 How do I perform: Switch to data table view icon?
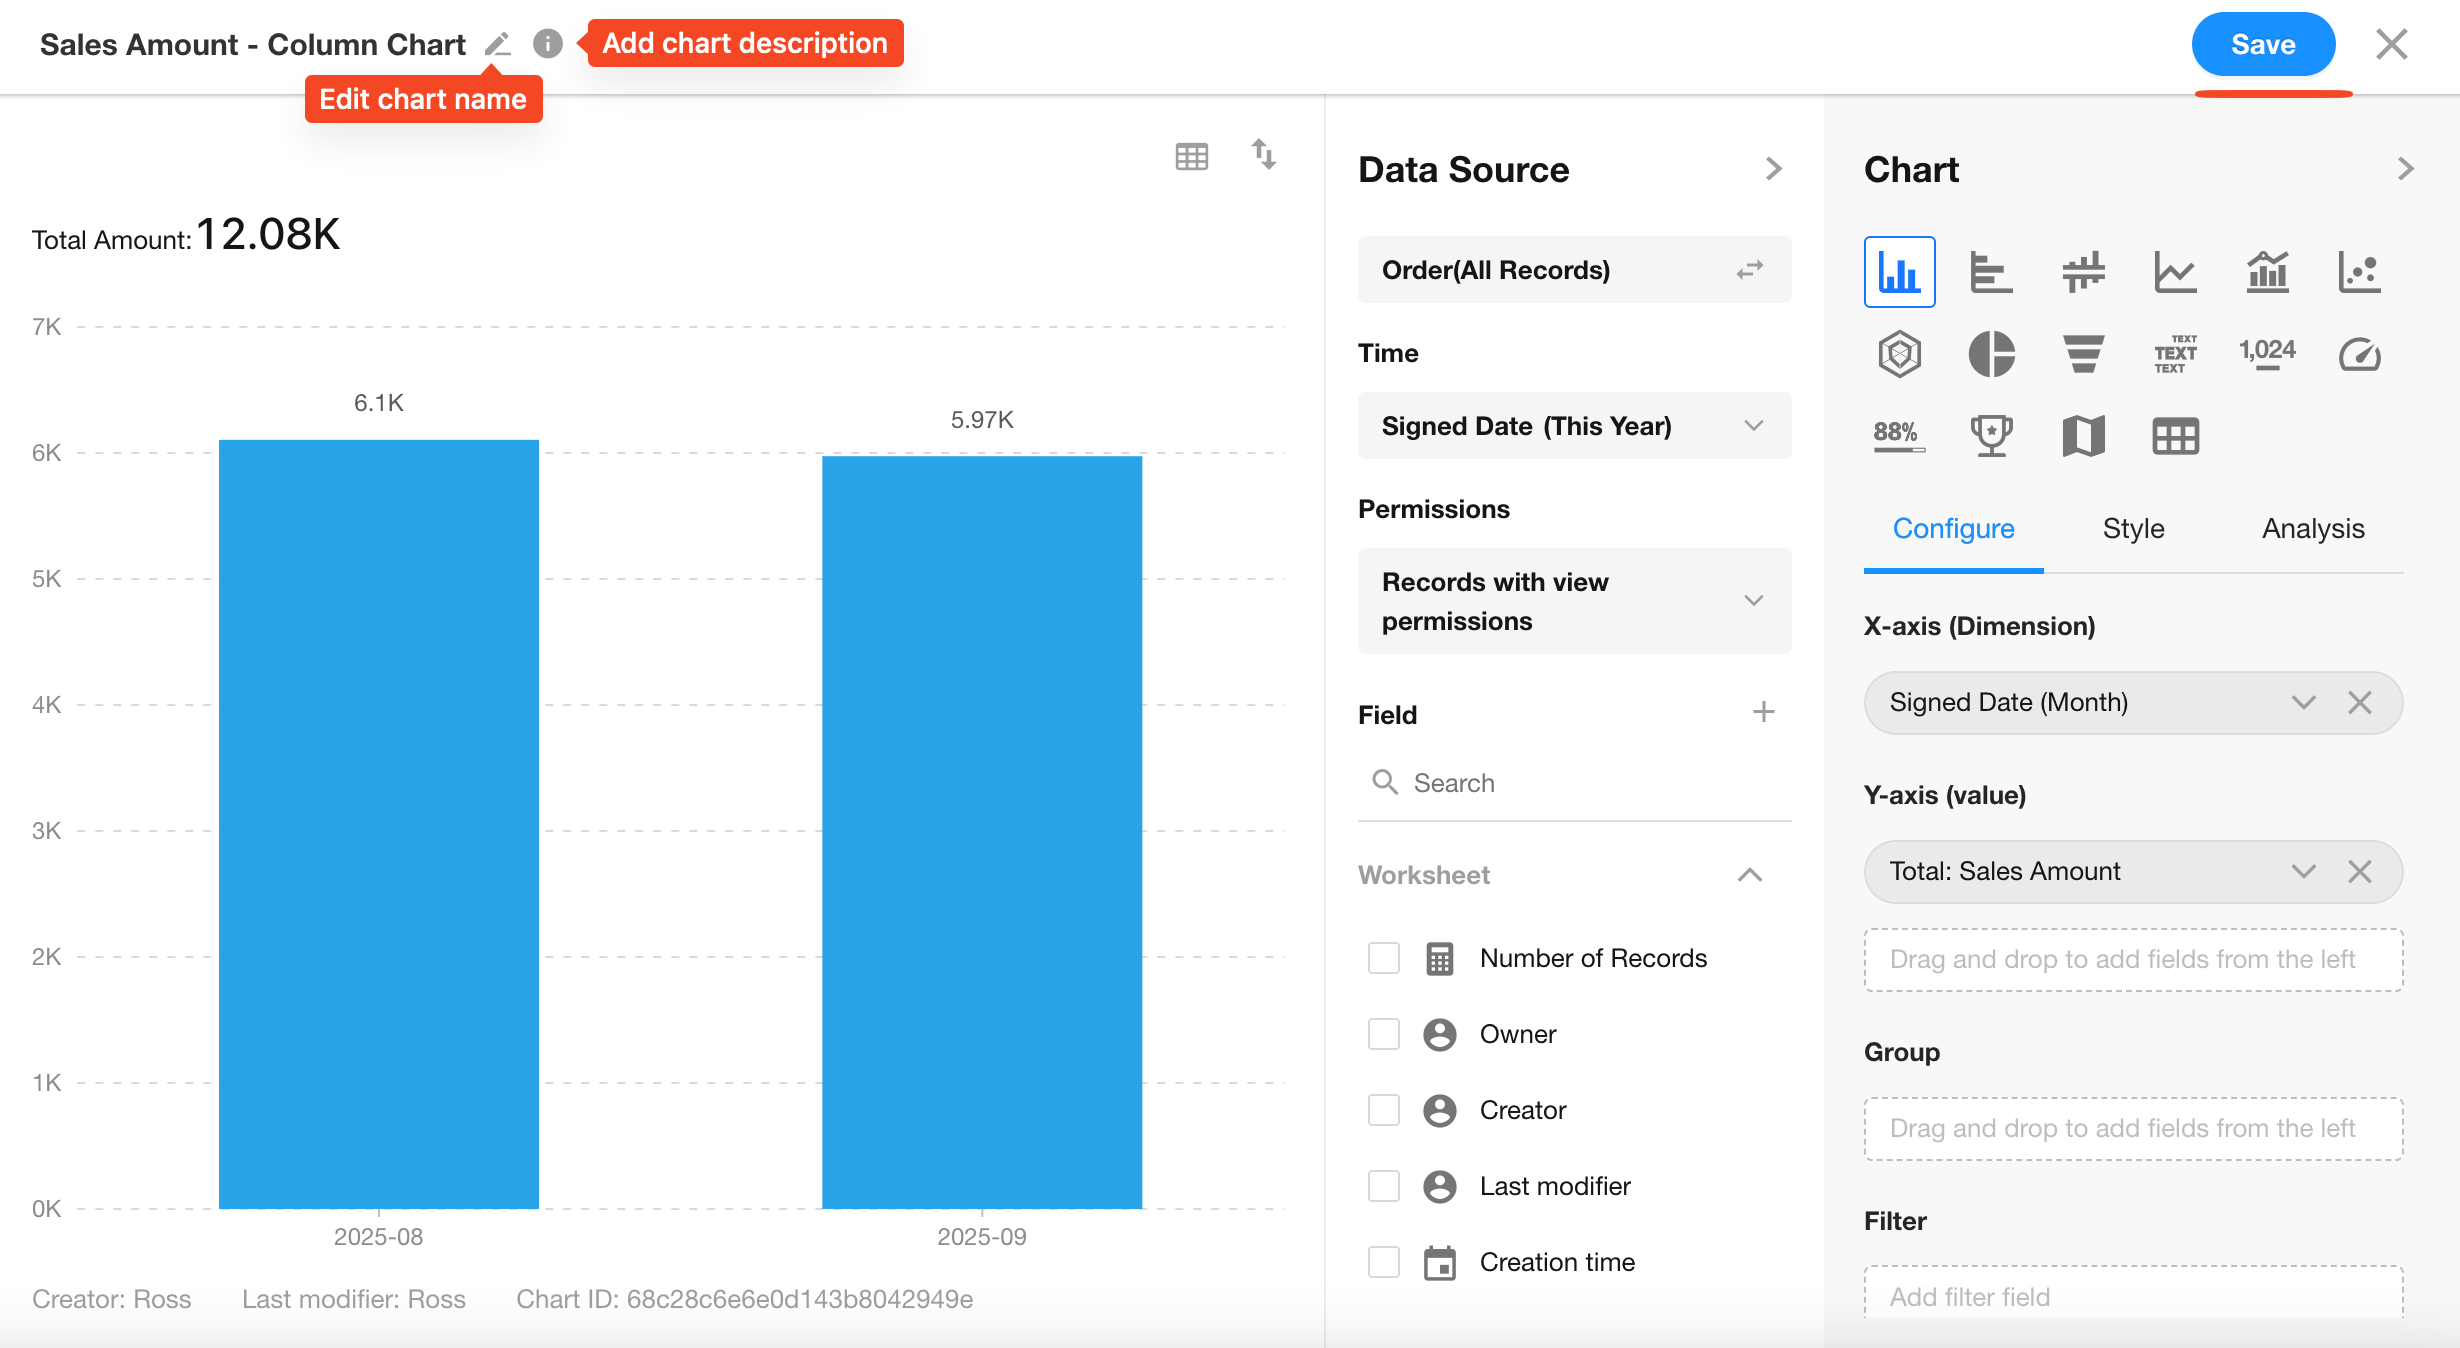point(1191,157)
